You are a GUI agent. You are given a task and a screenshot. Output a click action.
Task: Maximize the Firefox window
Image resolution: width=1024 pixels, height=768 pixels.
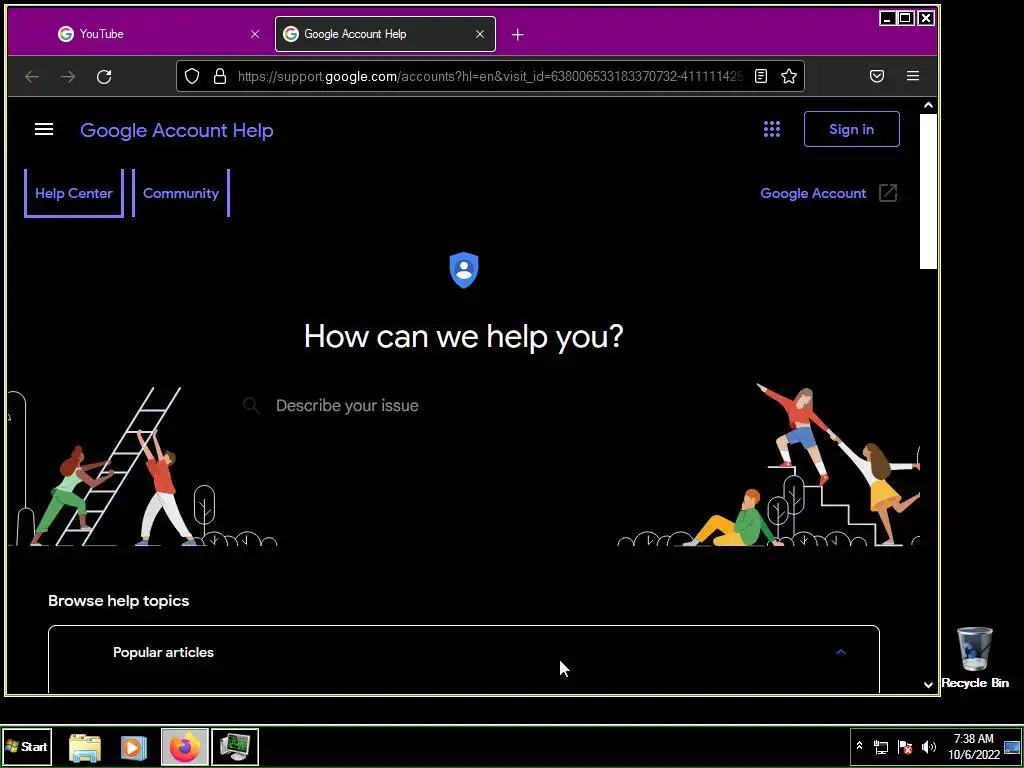click(x=906, y=18)
